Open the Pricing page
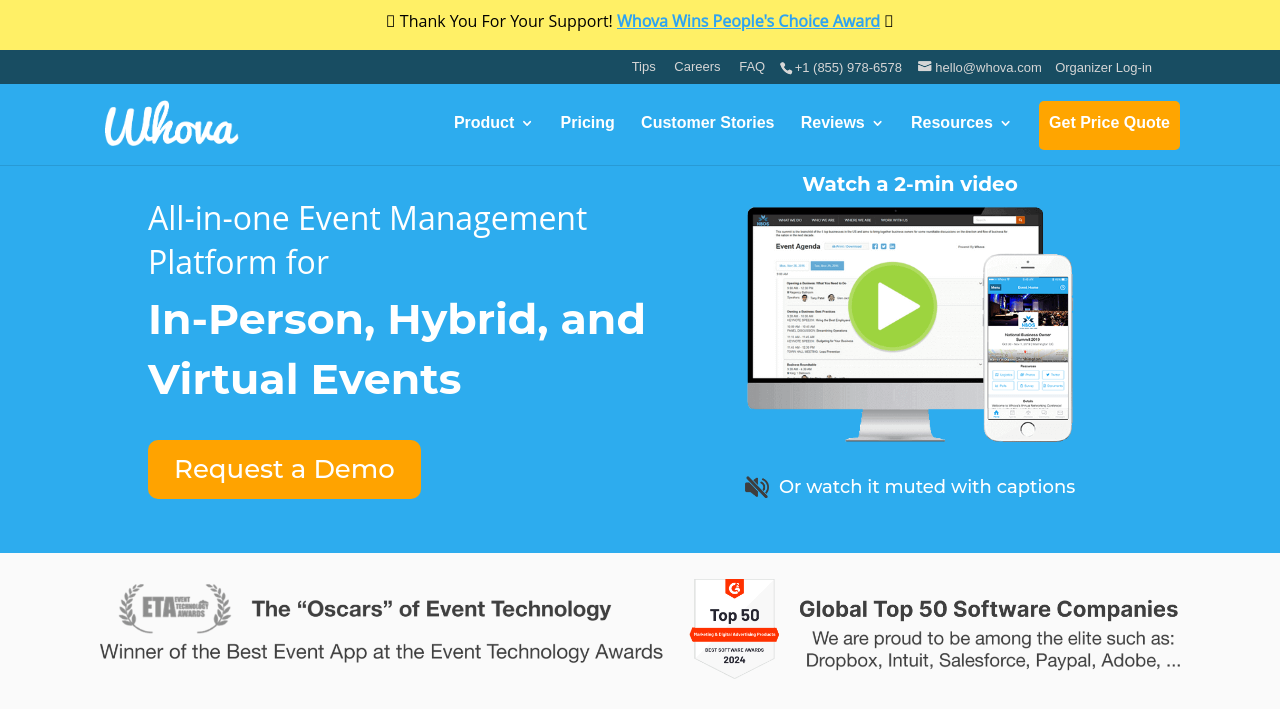The width and height of the screenshot is (1280, 720). click(x=587, y=123)
